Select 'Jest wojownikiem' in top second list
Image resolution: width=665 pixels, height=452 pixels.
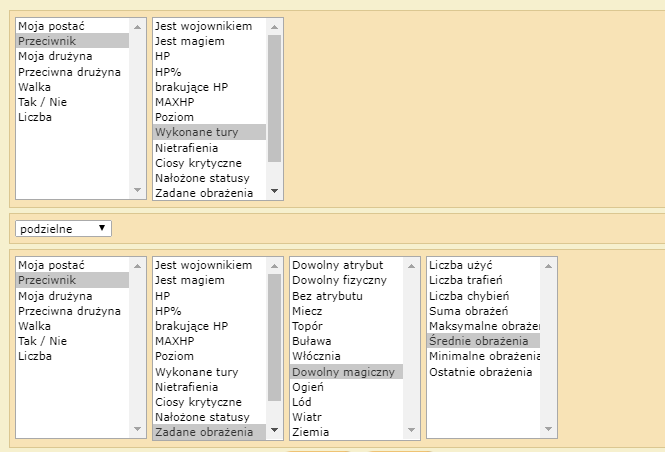tap(210, 26)
